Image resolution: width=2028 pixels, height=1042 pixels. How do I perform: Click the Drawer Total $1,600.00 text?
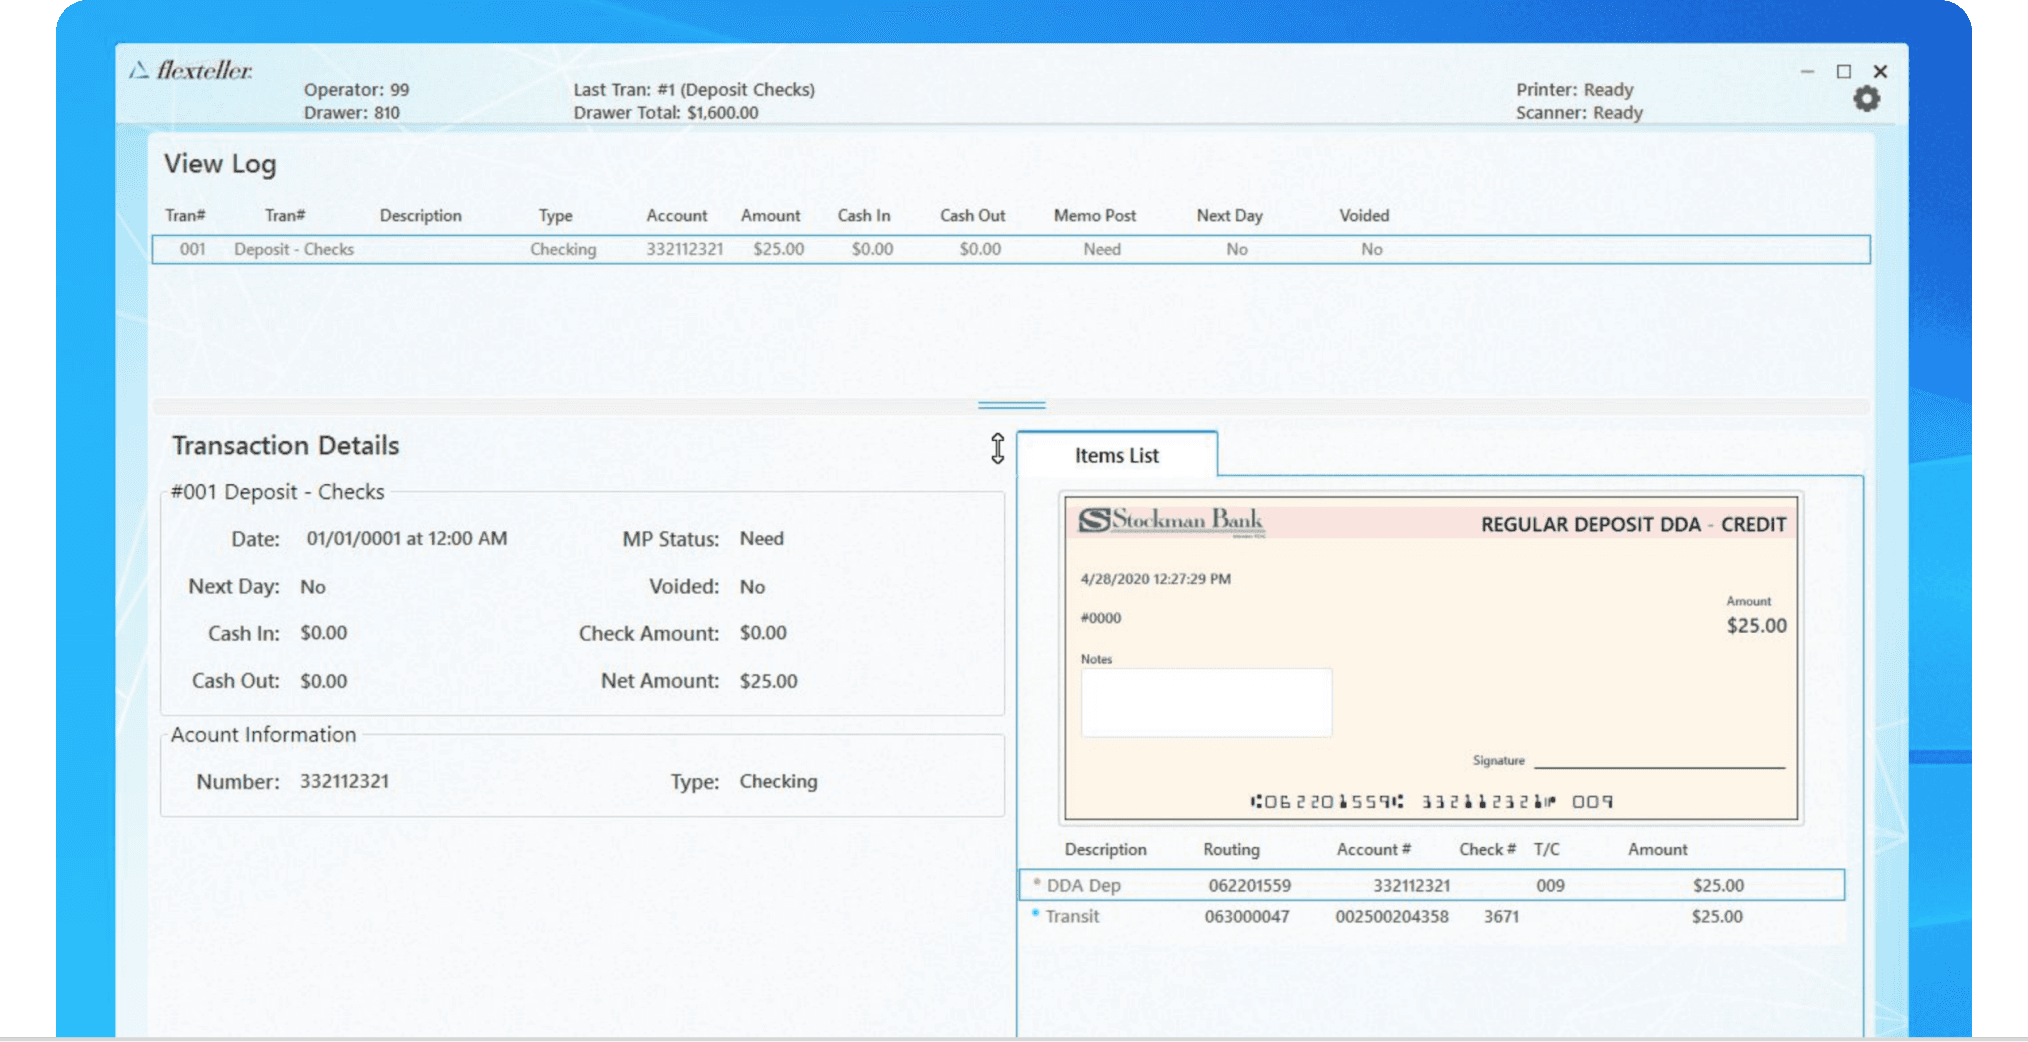[666, 112]
